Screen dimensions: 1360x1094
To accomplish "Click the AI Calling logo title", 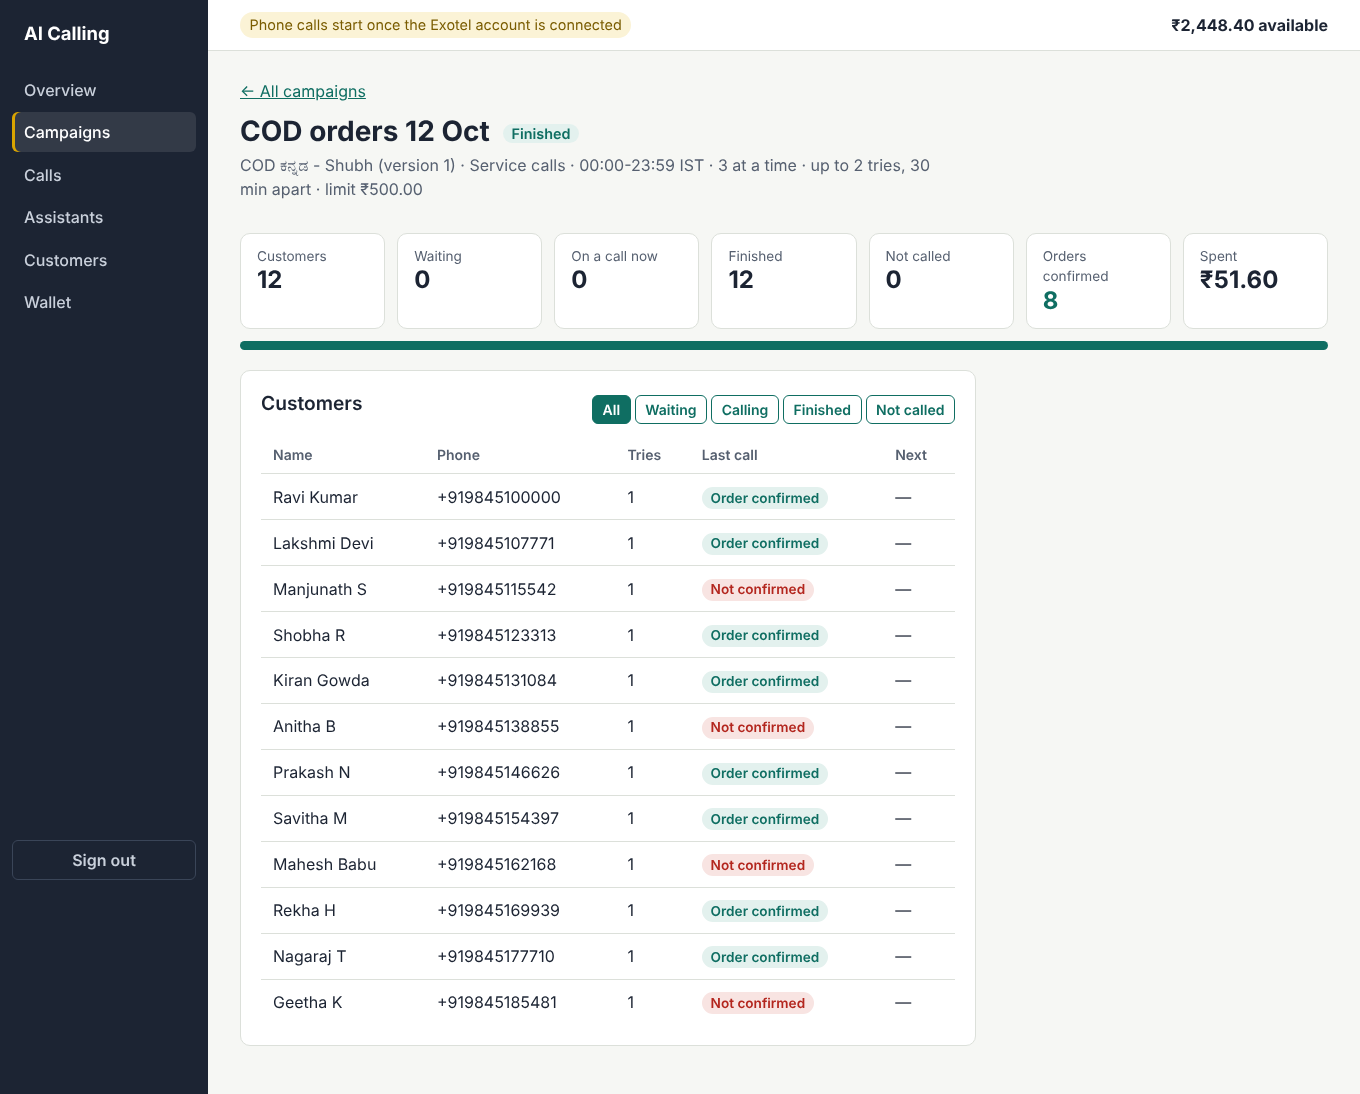I will point(67,33).
